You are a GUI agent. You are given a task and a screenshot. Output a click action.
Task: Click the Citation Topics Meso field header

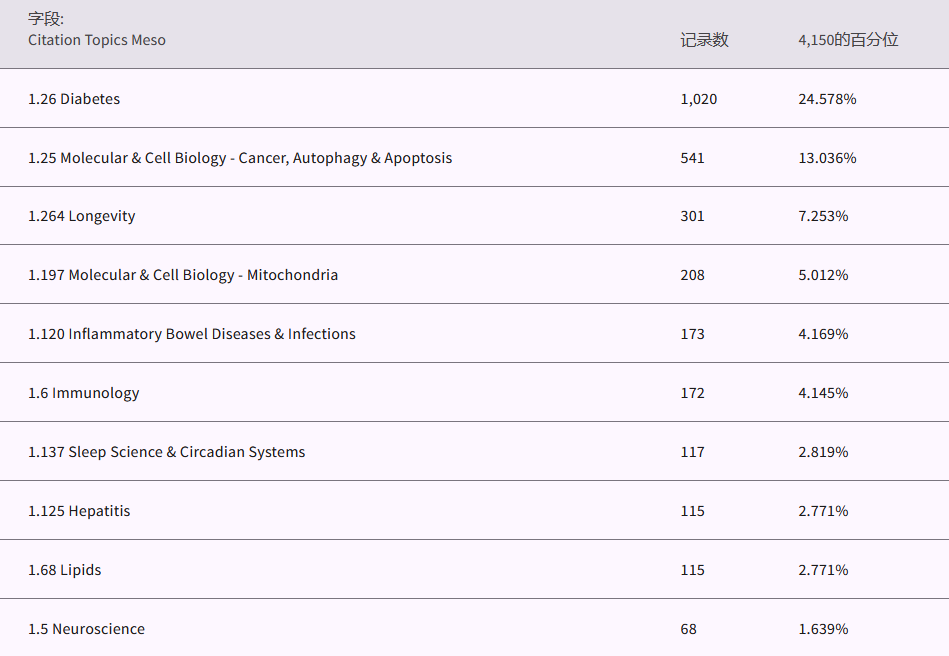click(x=97, y=40)
